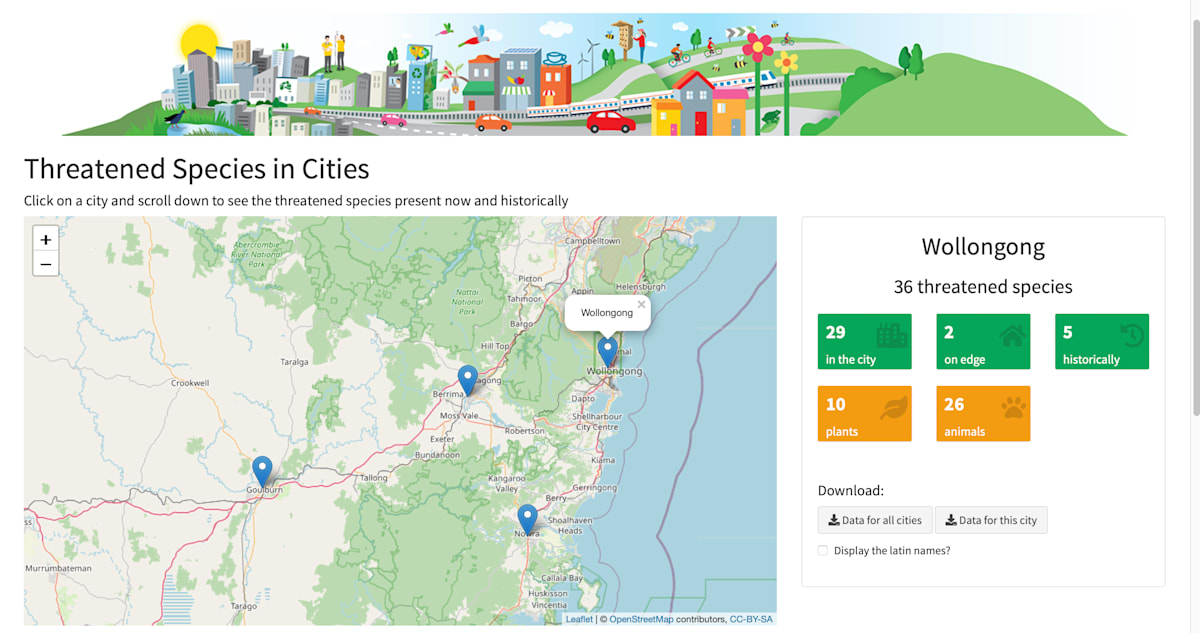This screenshot has height=633, width=1200.
Task: Select the marker pin near Nowra
Action: coord(527,514)
